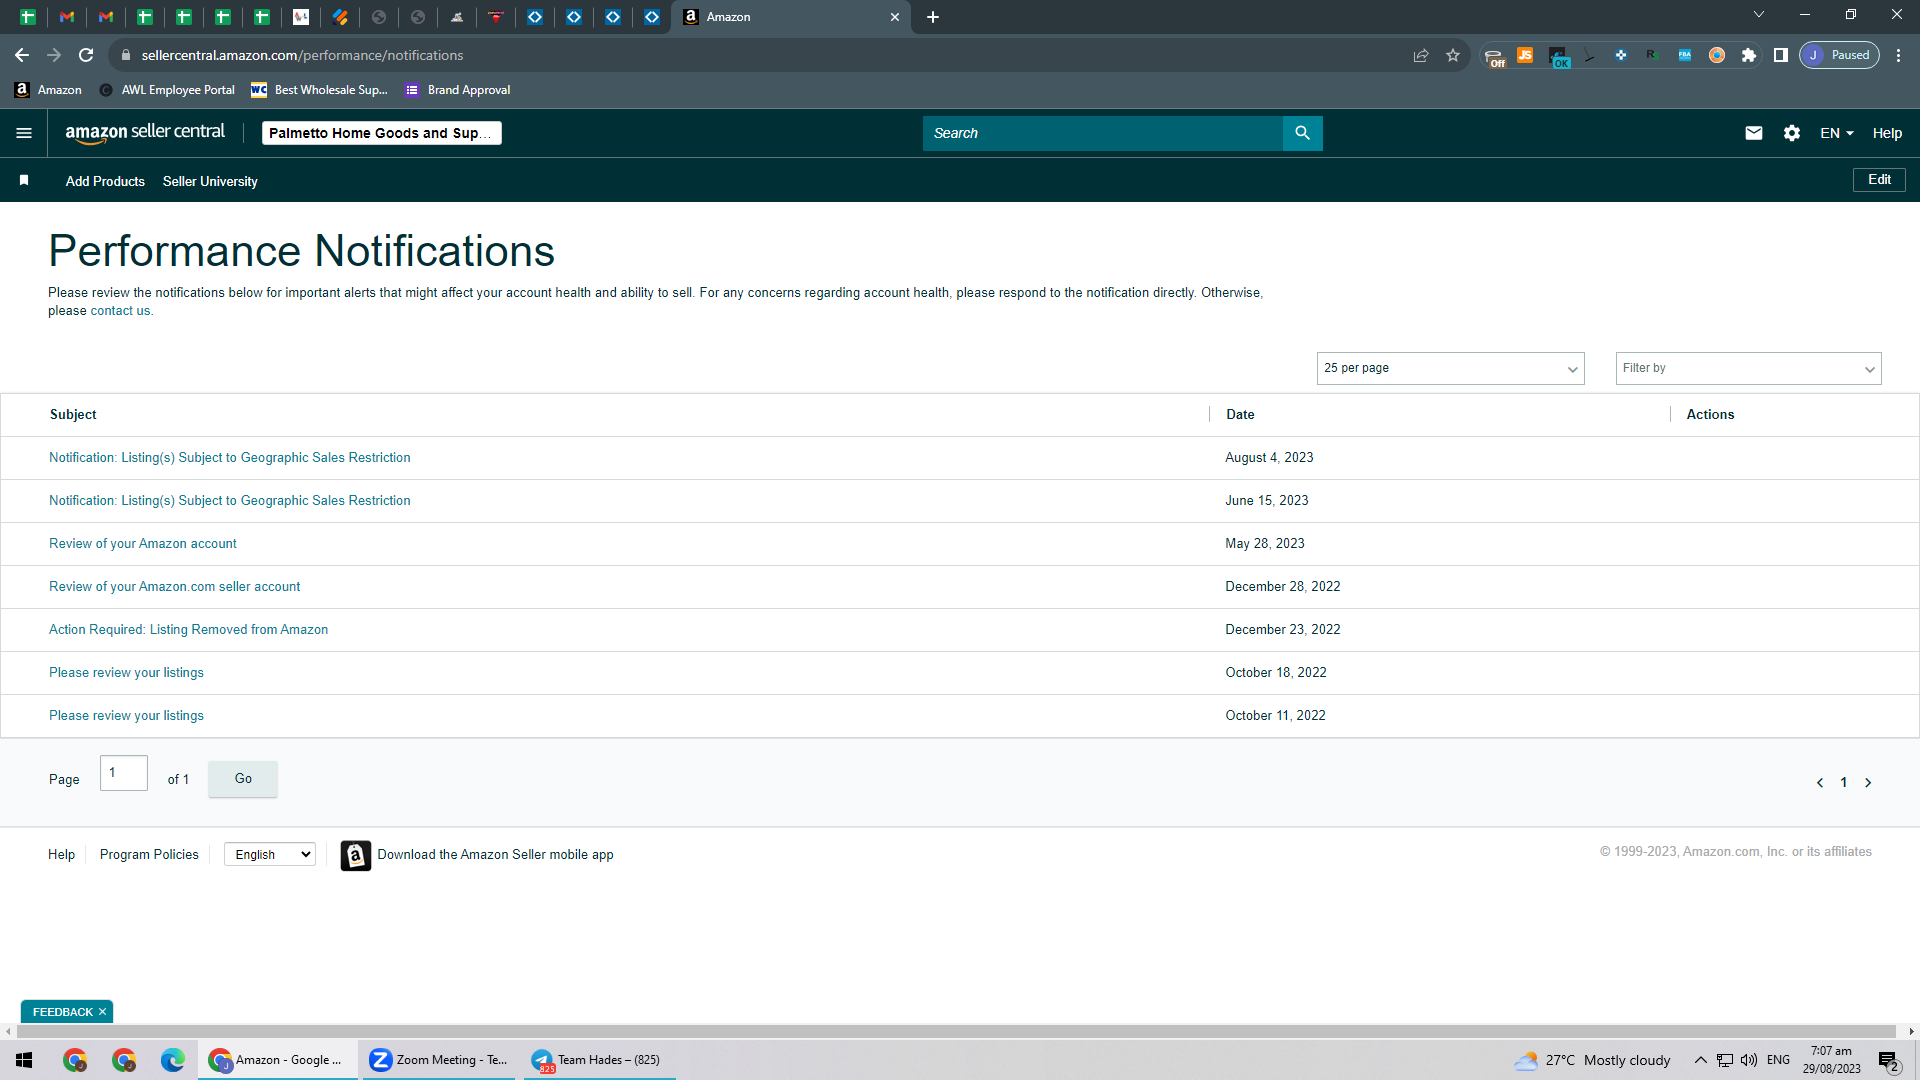This screenshot has height=1080, width=1920.
Task: Open Action Required: Listing Removed from Amazon
Action: 189,630
